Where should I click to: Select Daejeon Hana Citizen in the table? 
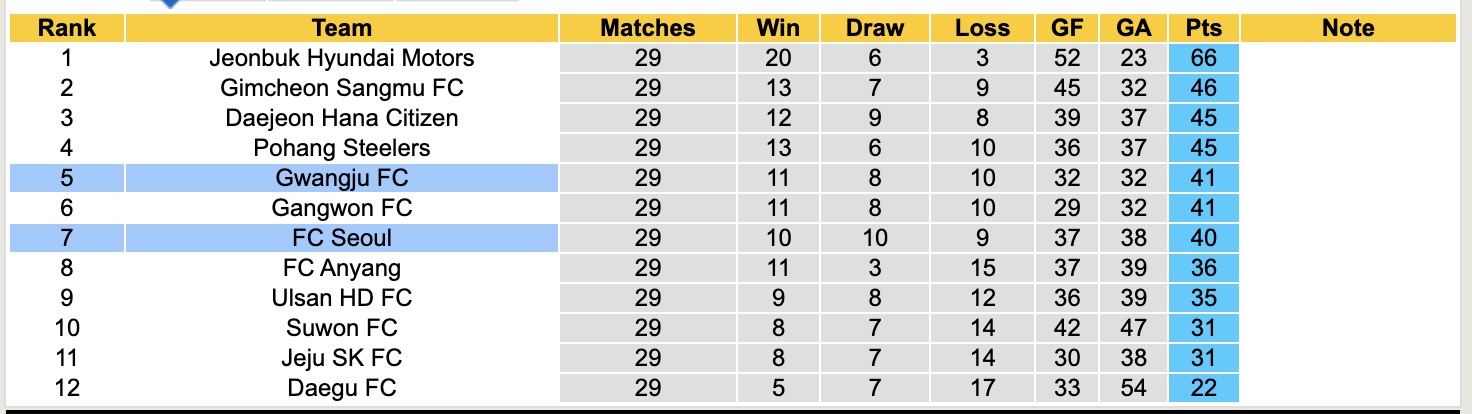point(341,118)
